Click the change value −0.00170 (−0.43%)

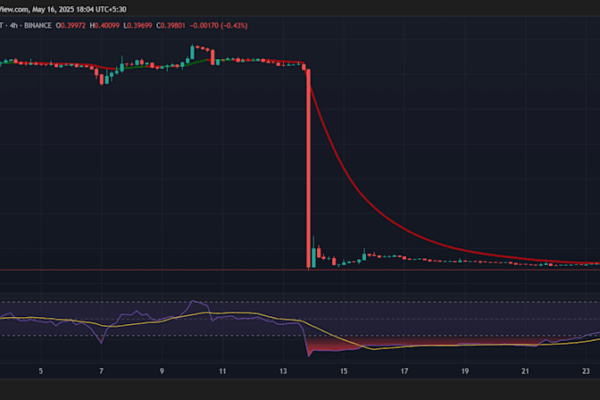[219, 26]
